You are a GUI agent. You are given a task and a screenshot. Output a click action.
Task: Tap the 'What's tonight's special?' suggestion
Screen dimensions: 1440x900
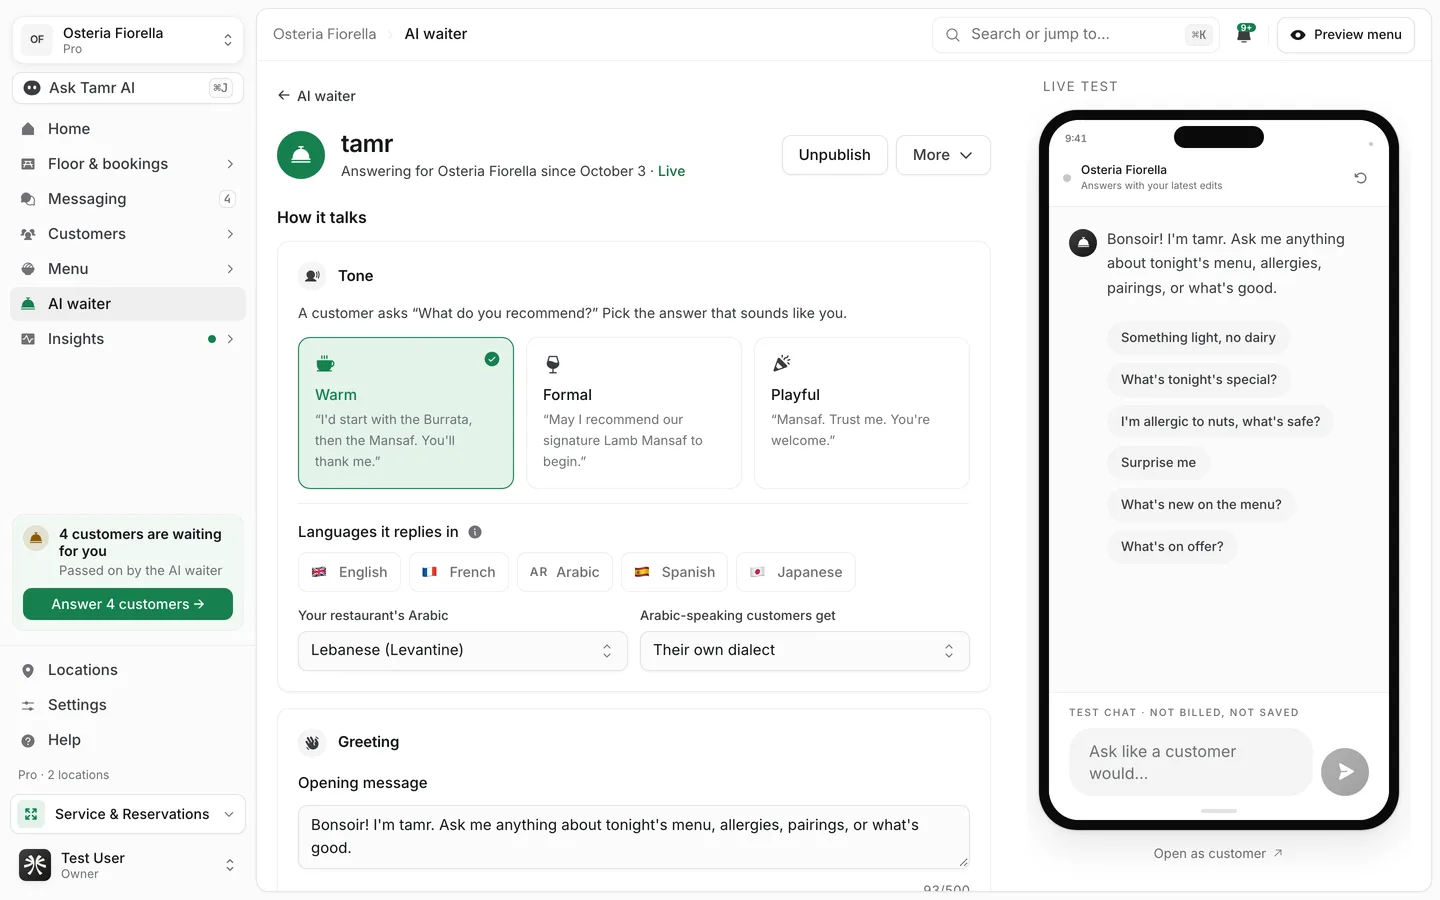[1199, 380]
